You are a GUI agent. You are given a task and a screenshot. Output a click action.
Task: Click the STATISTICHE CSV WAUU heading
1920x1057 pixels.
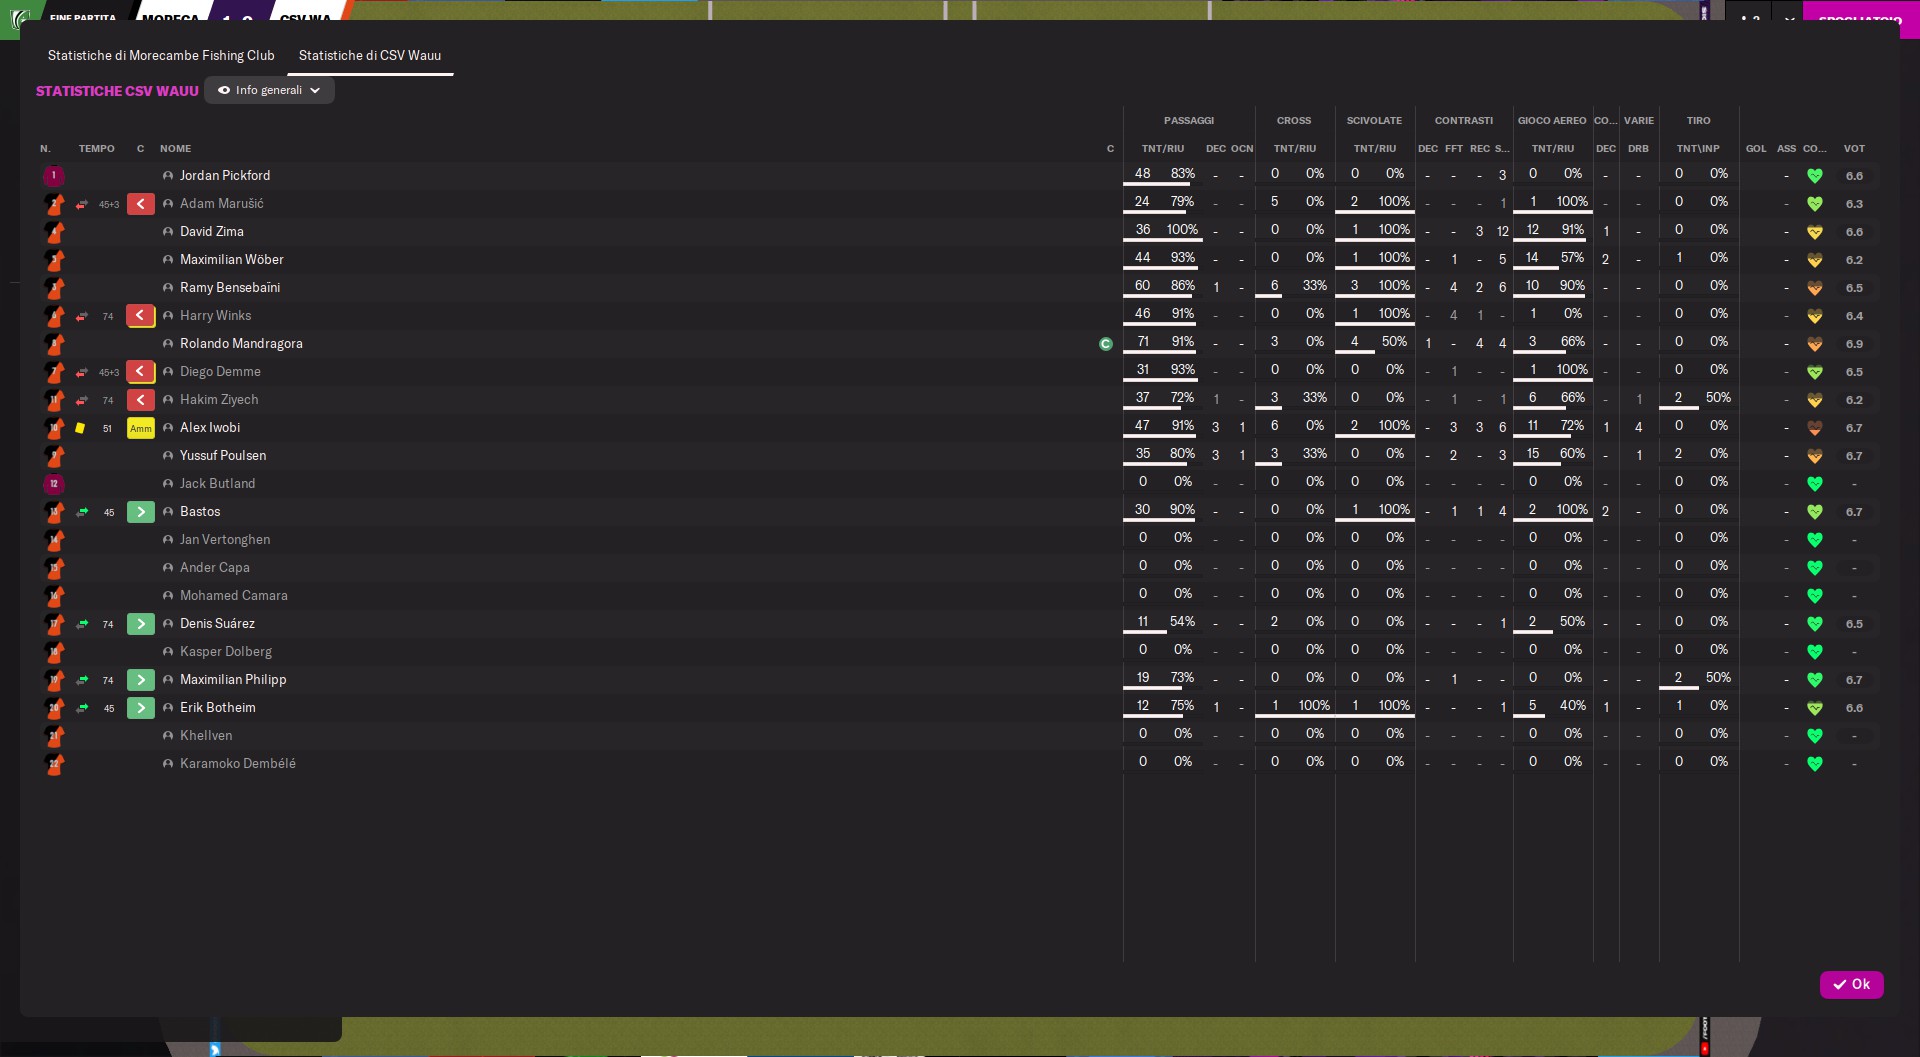(x=117, y=91)
